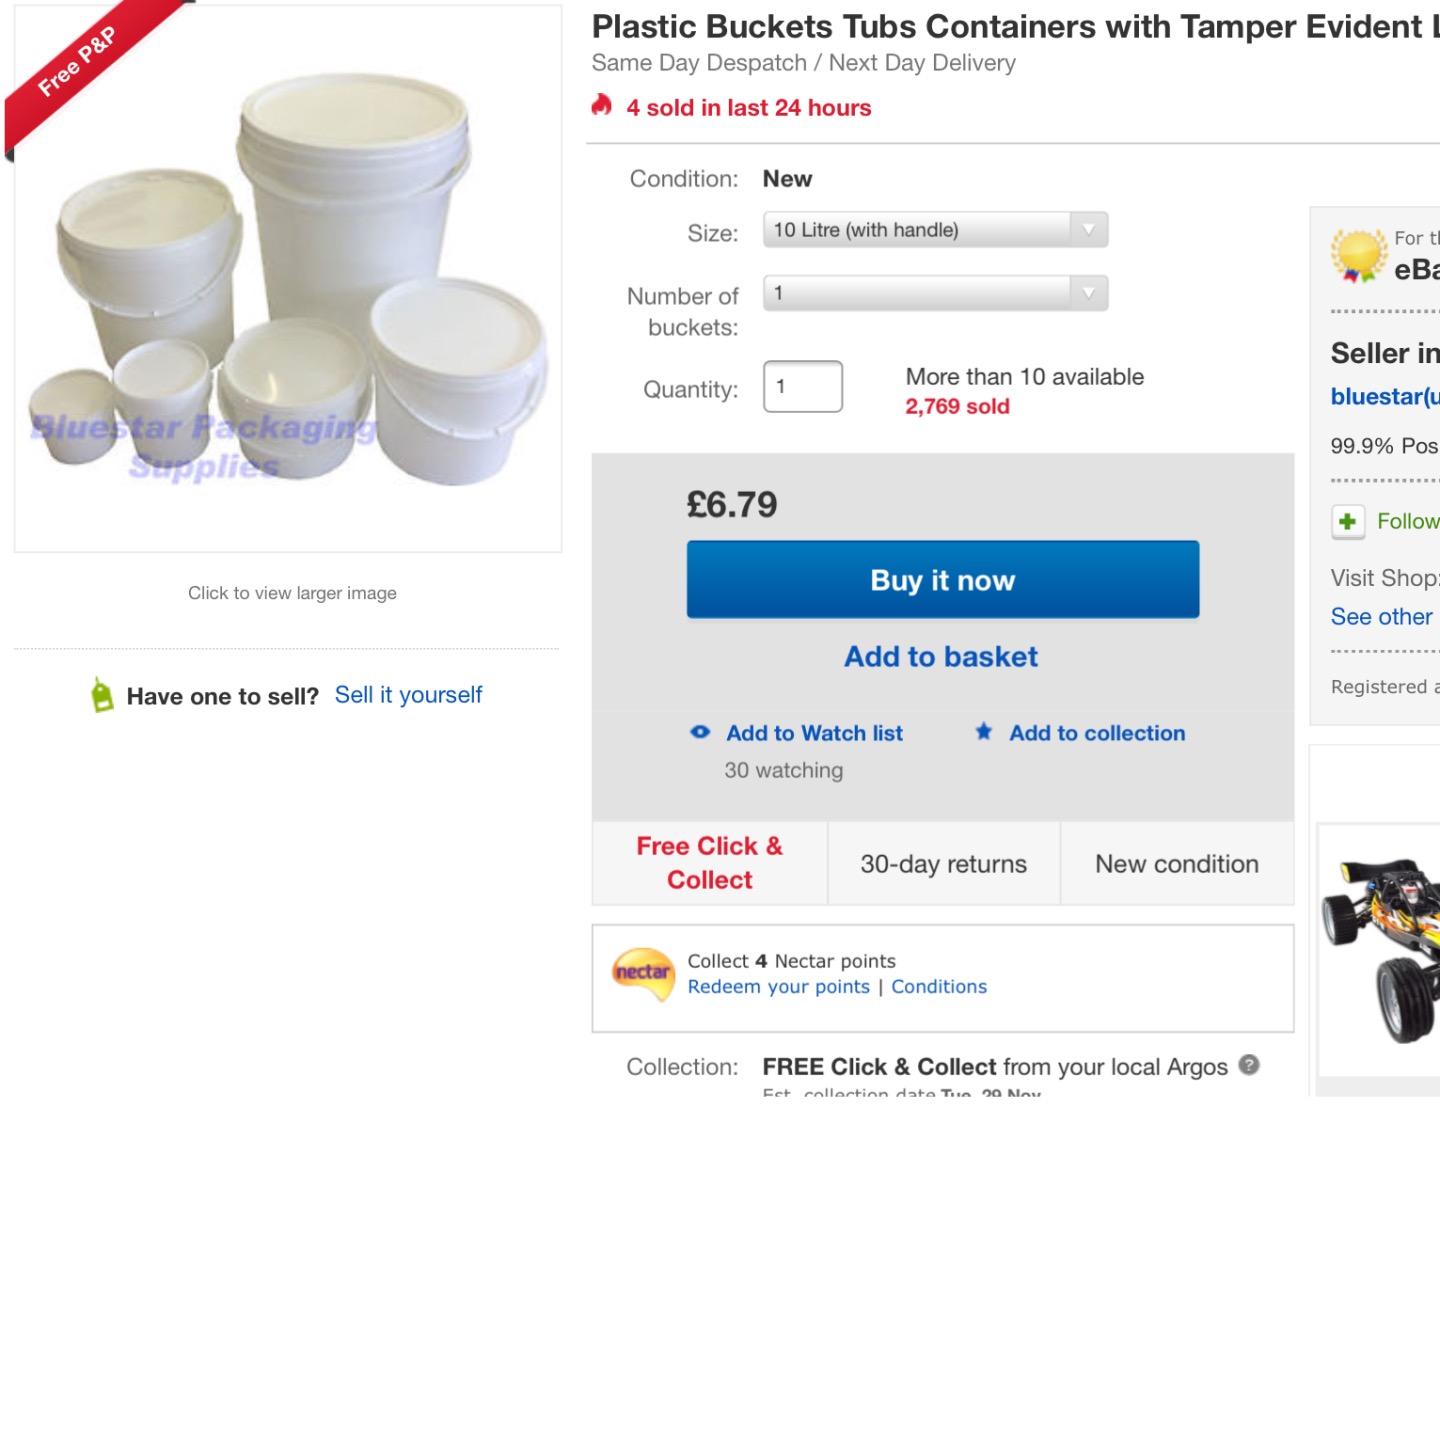Image resolution: width=1440 pixels, height=1440 pixels.
Task: Click the green plus Follow icon
Action: (1348, 521)
